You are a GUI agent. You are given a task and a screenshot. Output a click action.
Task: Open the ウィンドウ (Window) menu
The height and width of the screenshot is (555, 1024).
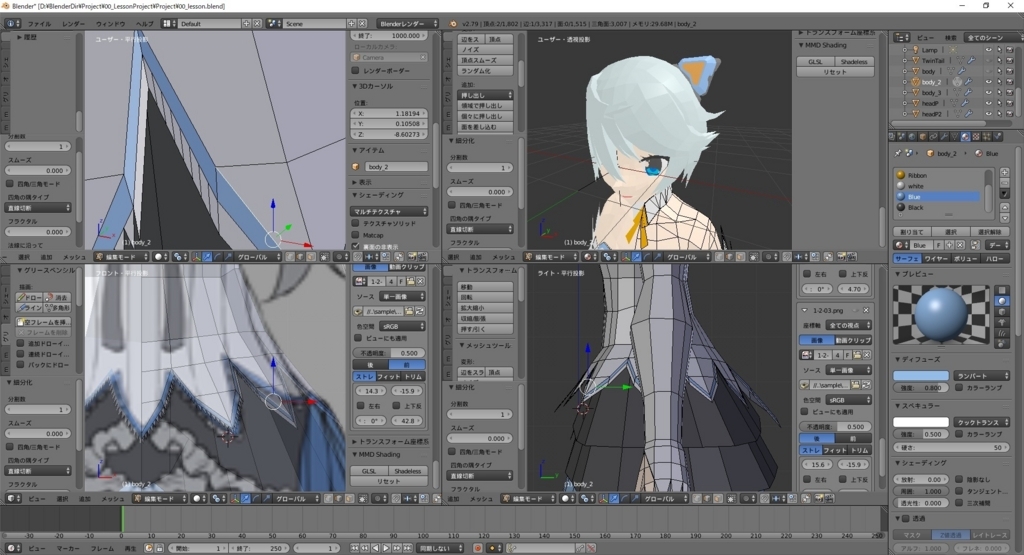pos(110,24)
